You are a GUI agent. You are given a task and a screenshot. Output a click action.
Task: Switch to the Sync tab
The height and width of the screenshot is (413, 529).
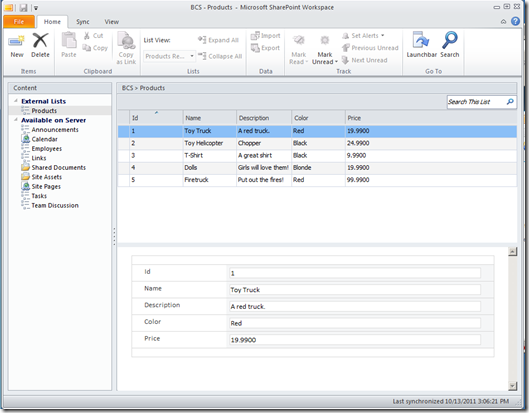coord(83,22)
